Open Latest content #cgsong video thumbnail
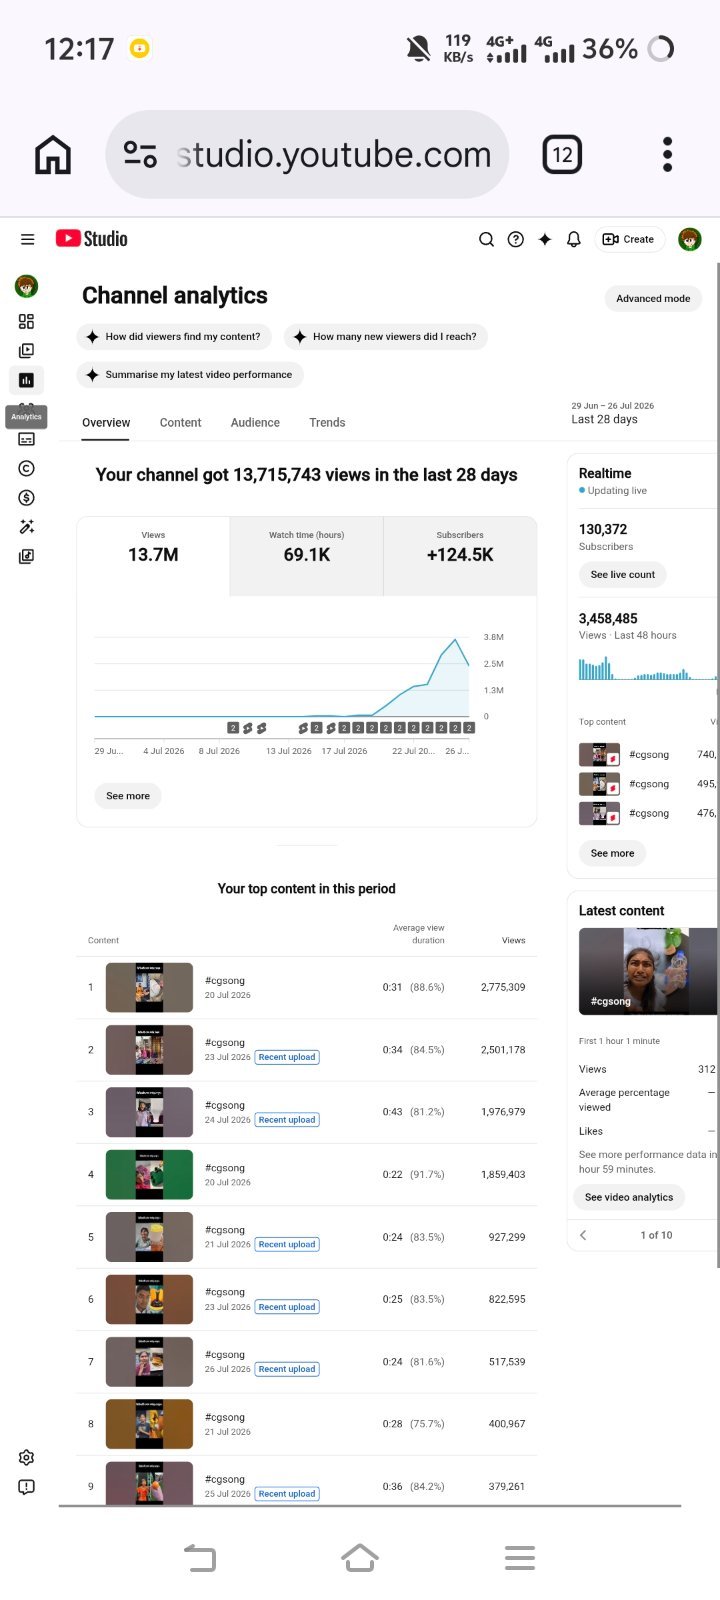The height and width of the screenshot is (1600, 720). click(648, 971)
